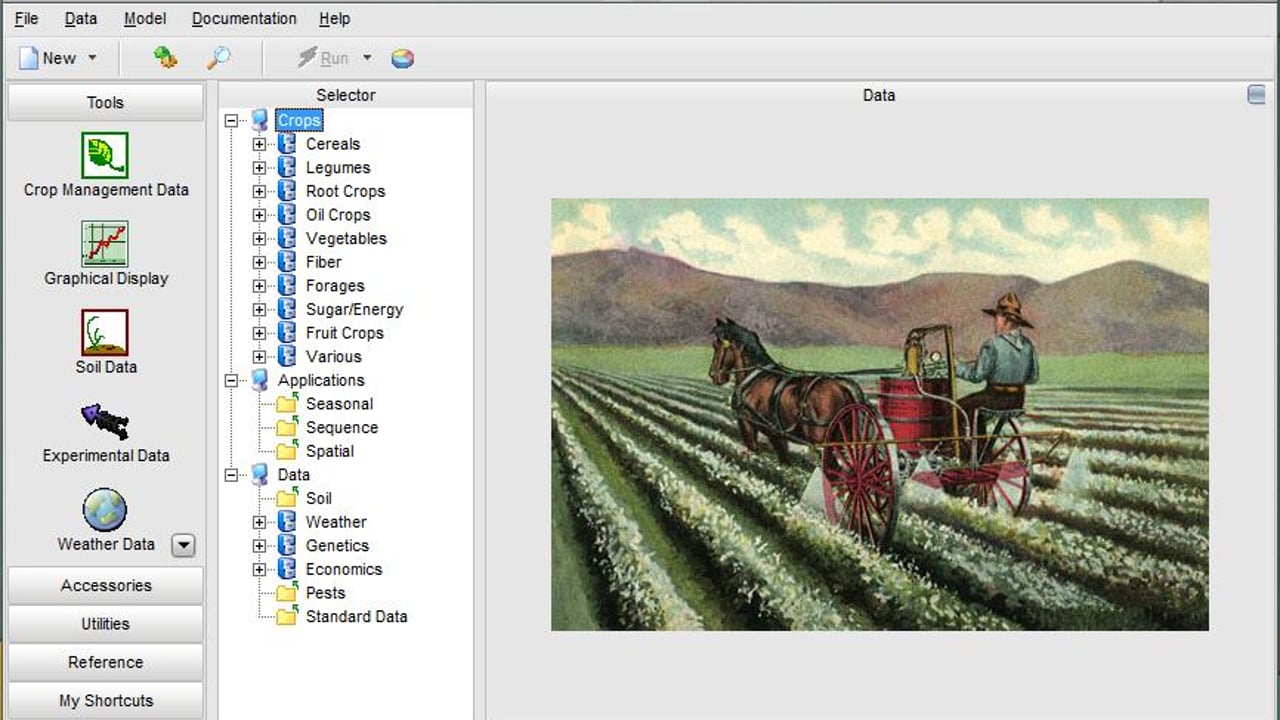Click the green-orange toolbar icon beside New
The width and height of the screenshot is (1280, 720).
[x=165, y=58]
